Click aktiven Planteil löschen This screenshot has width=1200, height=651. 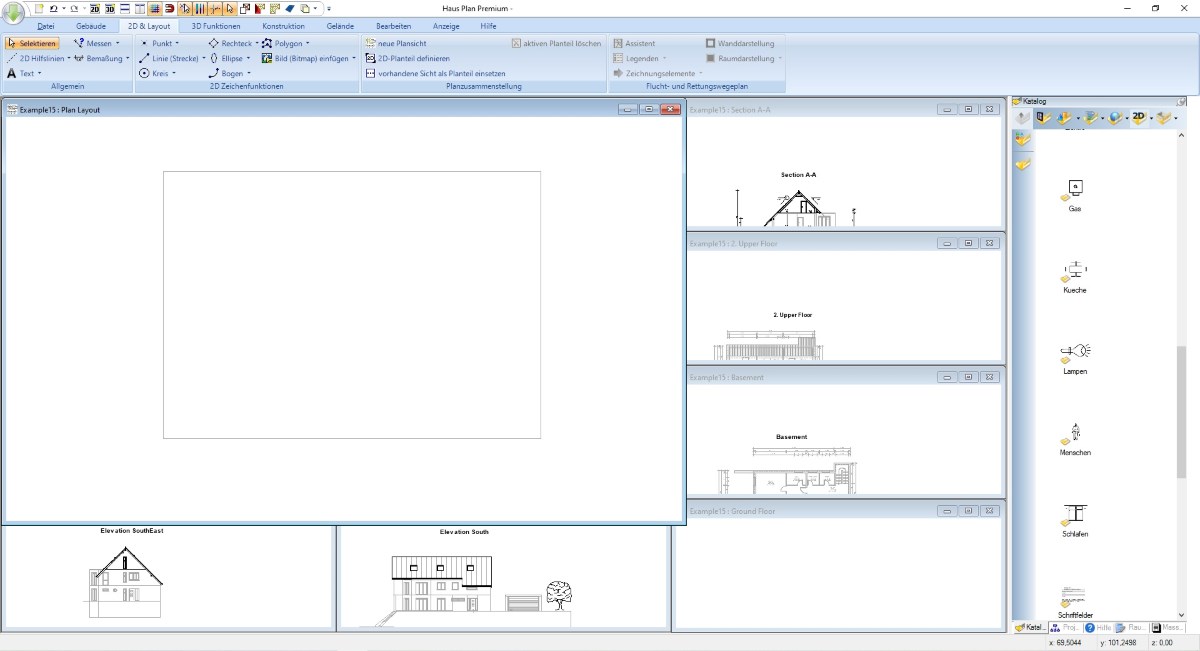pos(557,44)
